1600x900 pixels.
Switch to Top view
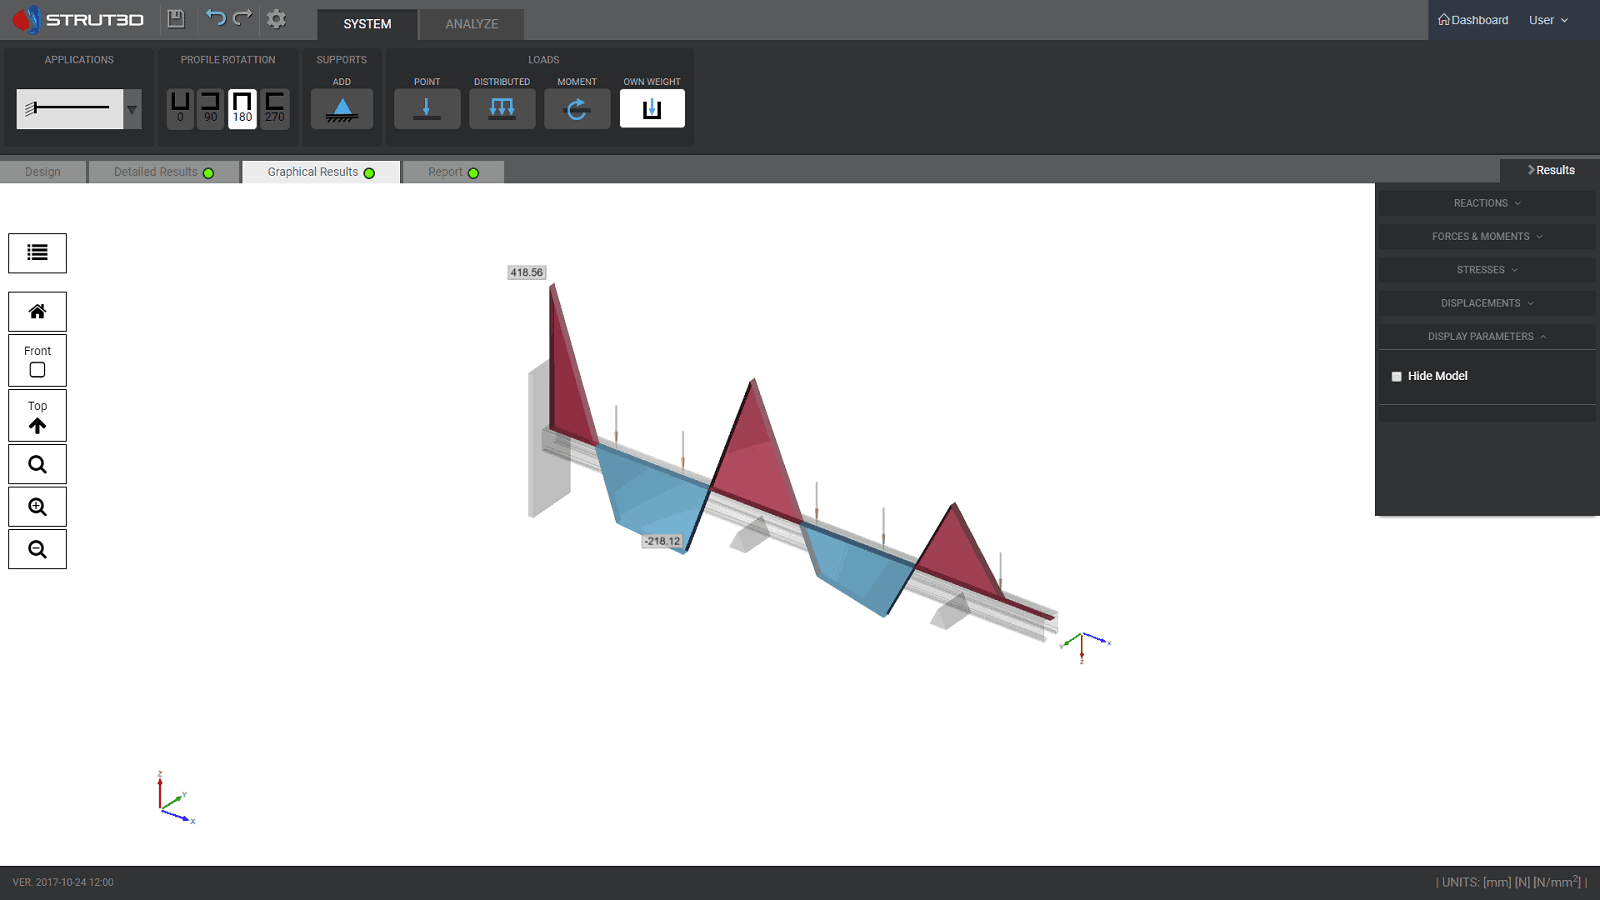[x=37, y=416]
